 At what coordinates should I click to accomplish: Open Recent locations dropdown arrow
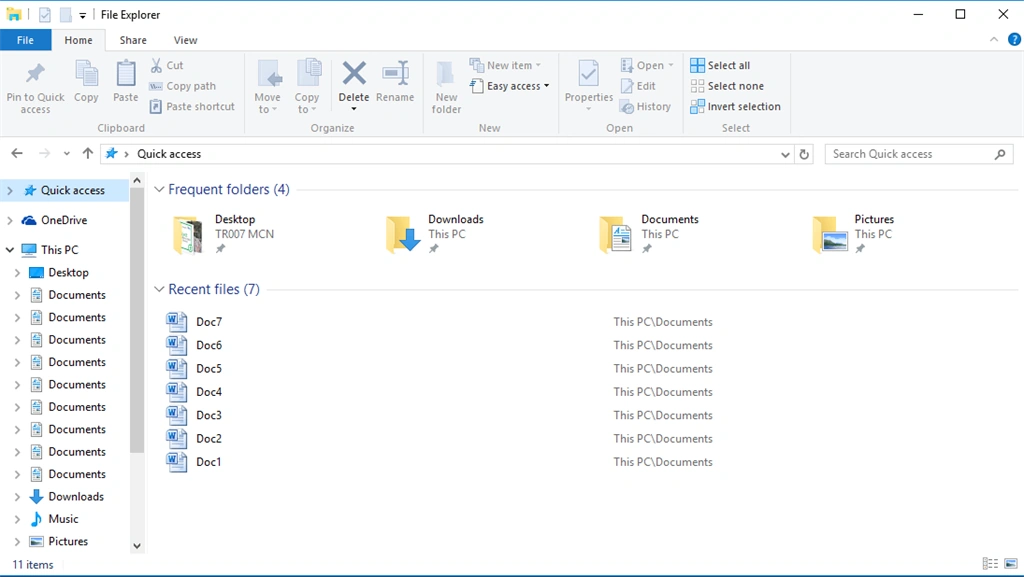(x=67, y=154)
